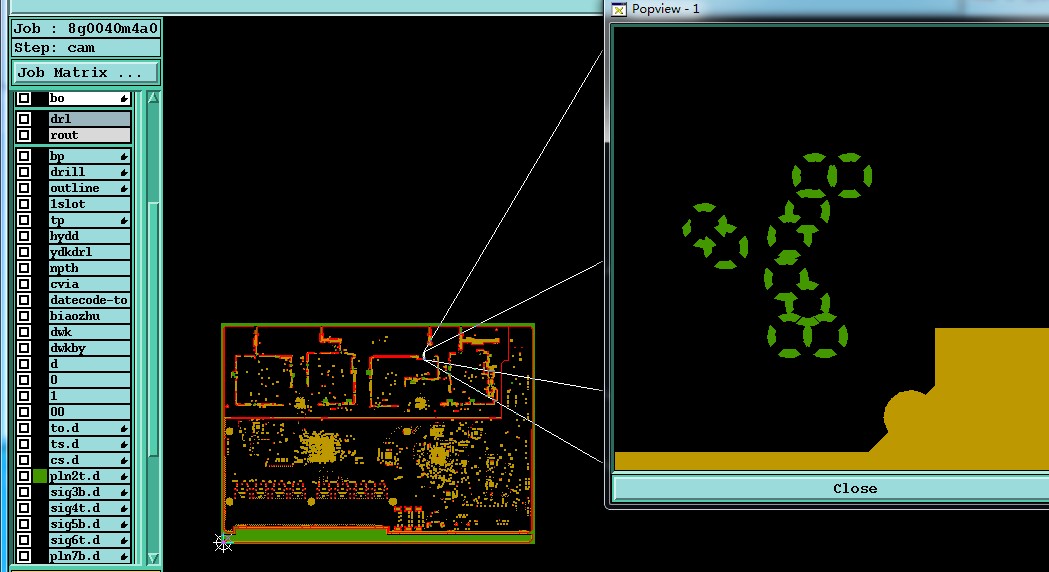Click the marker icon on cs.d layer

124,460
